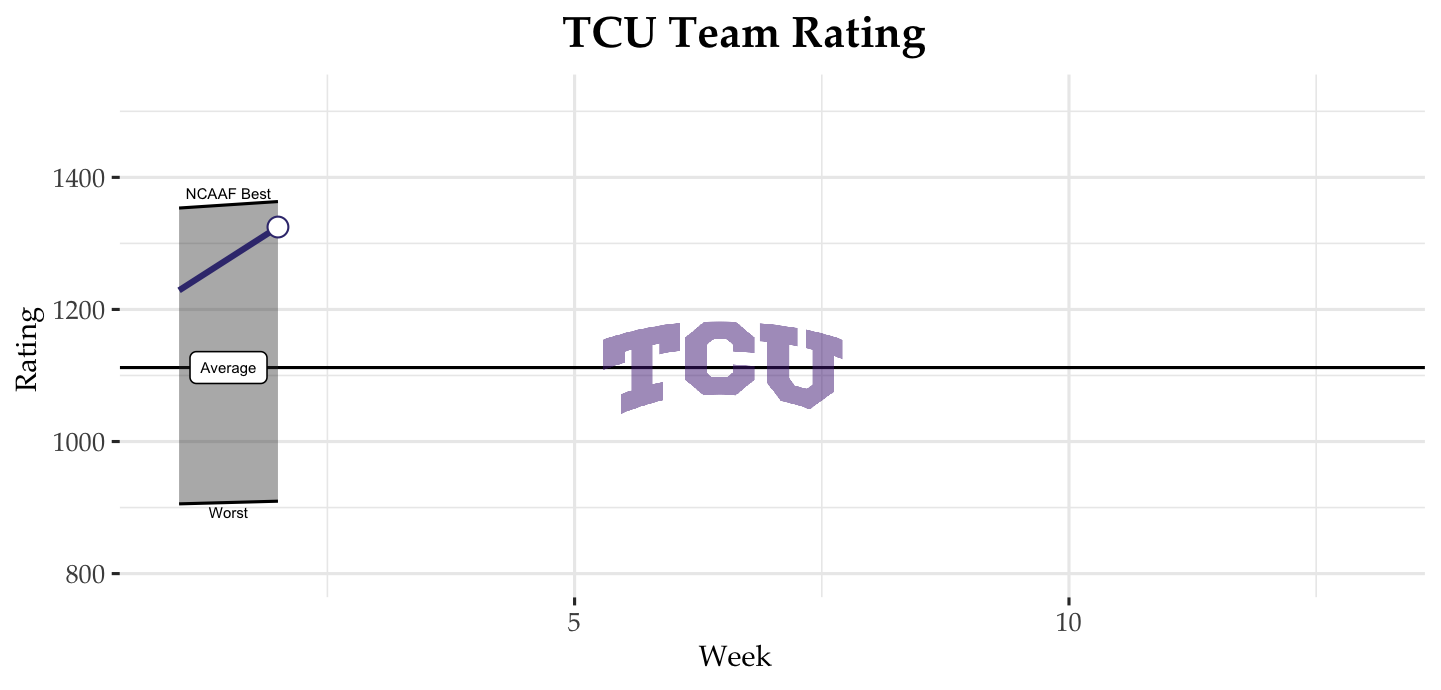Select the white circle data point
Image resolution: width=1441 pixels, height=690 pixels.
coord(278,227)
